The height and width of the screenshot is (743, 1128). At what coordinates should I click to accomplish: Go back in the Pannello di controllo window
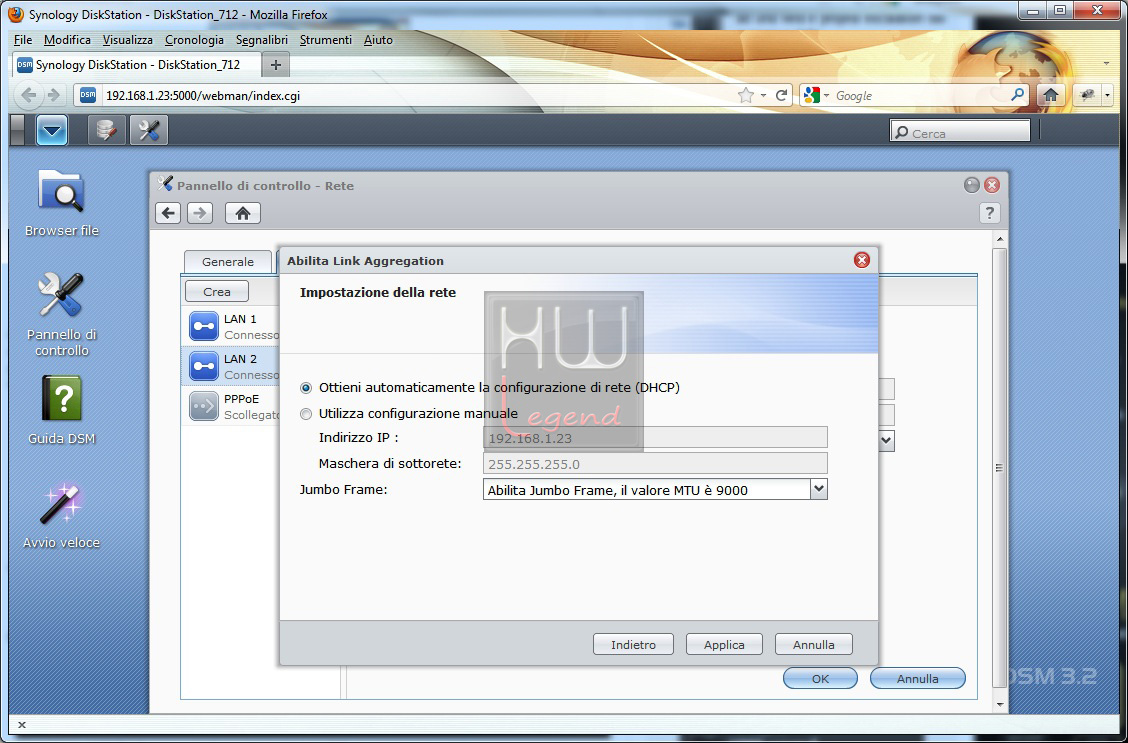168,213
